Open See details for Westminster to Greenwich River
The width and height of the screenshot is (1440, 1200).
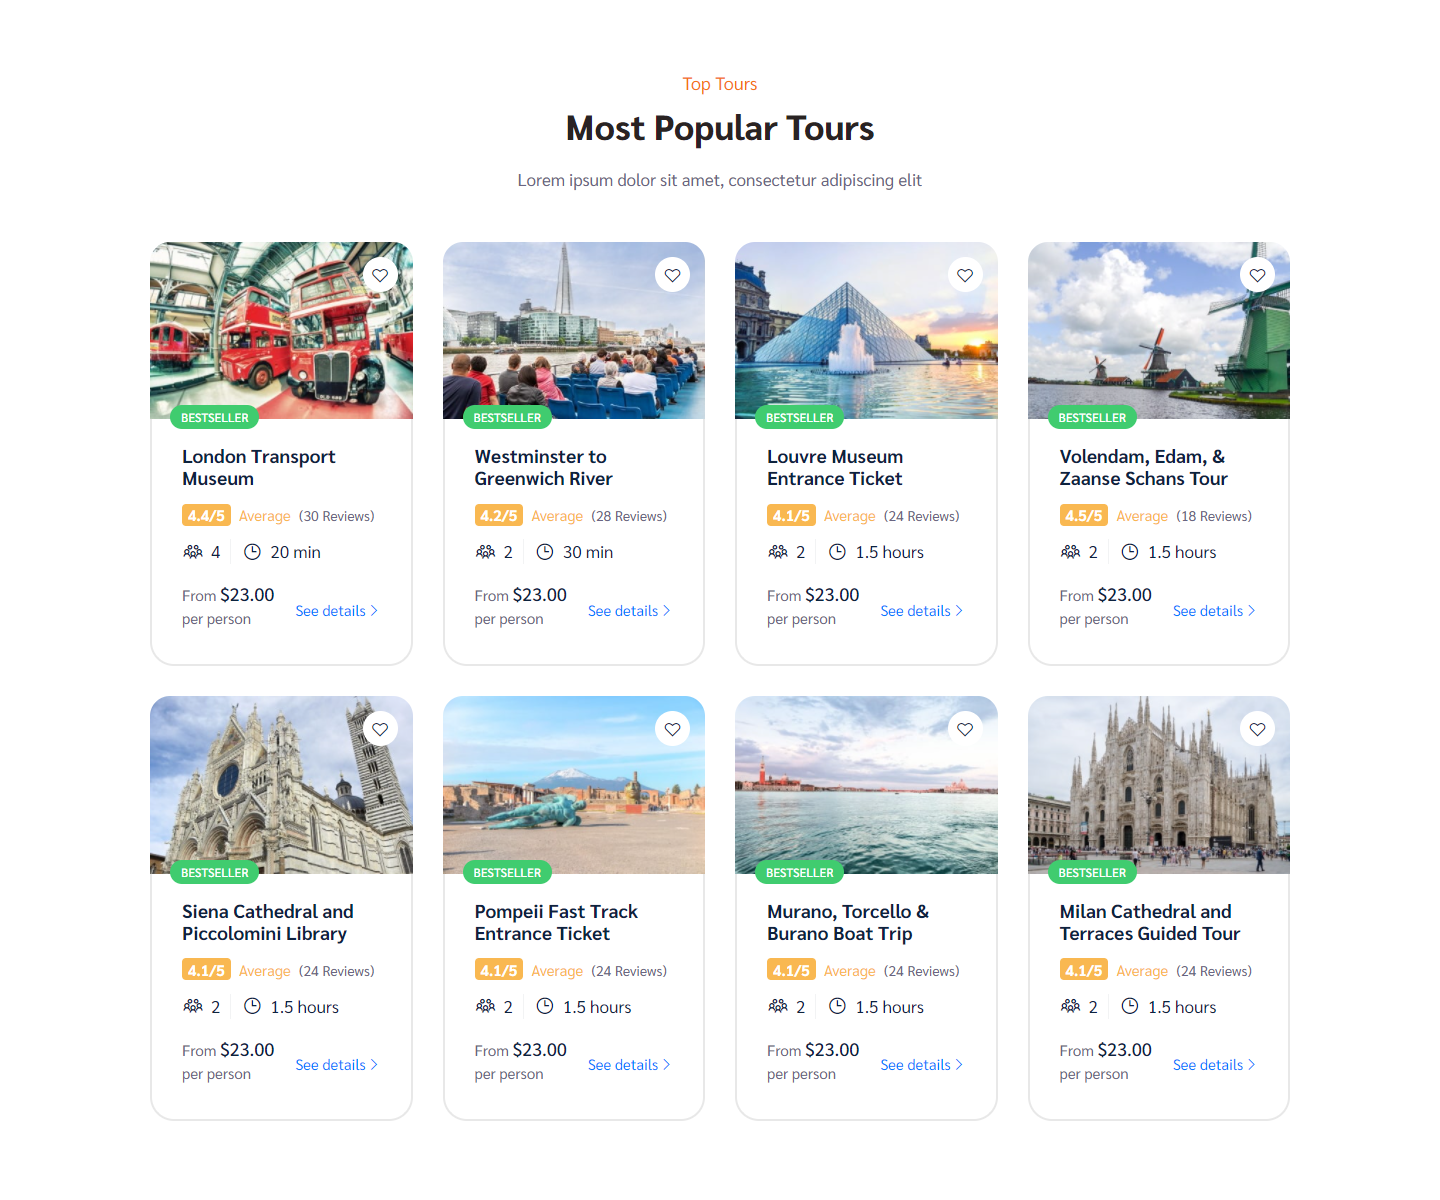629,611
